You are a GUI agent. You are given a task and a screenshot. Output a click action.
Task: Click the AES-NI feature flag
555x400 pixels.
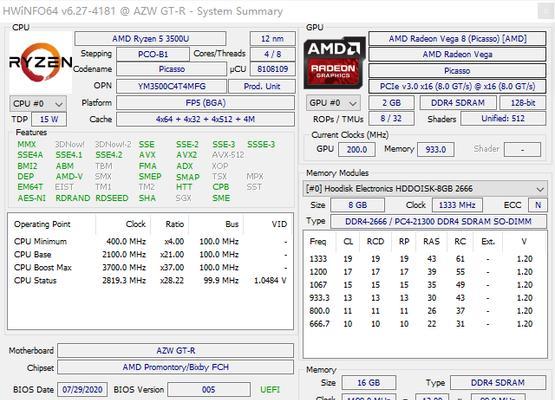point(32,198)
